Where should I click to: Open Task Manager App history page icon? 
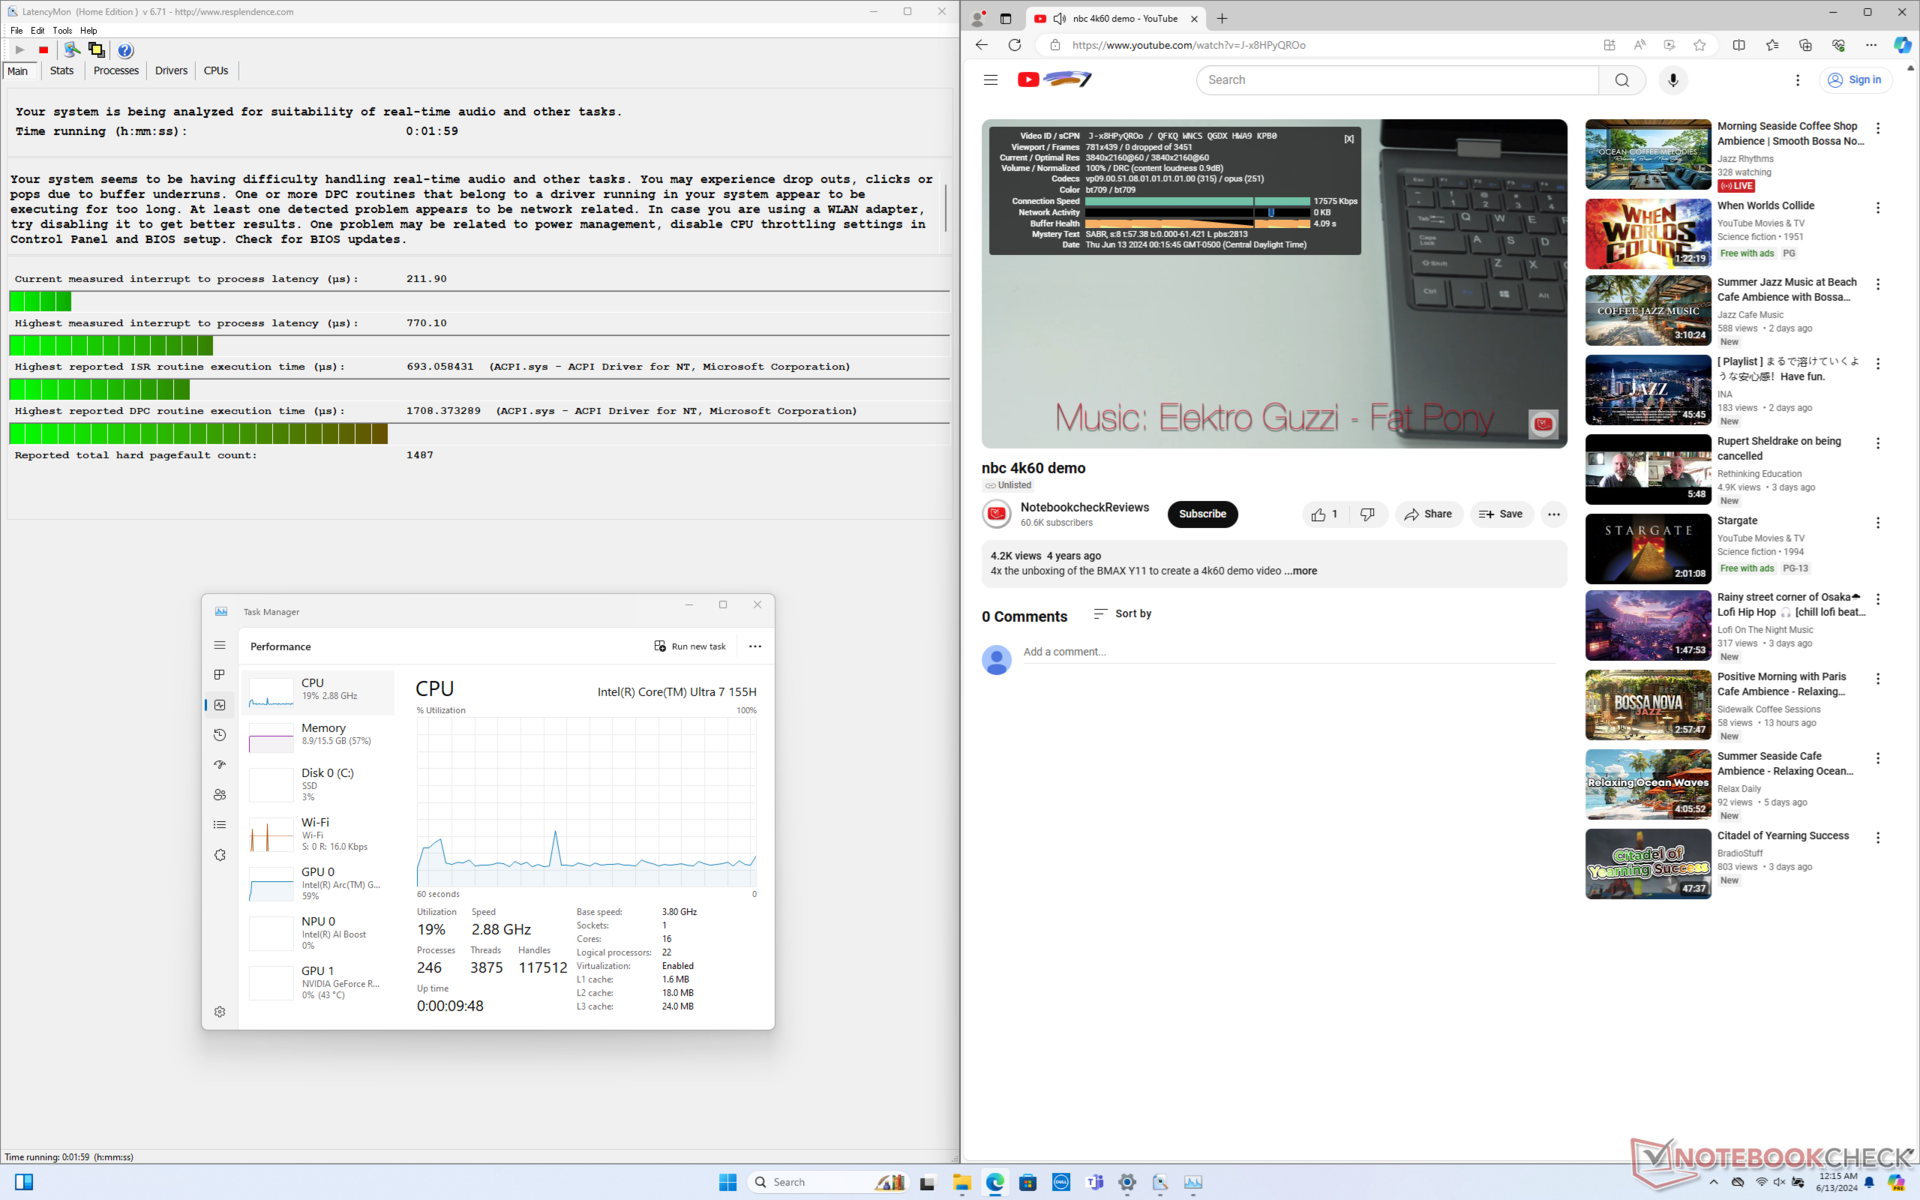(x=220, y=735)
